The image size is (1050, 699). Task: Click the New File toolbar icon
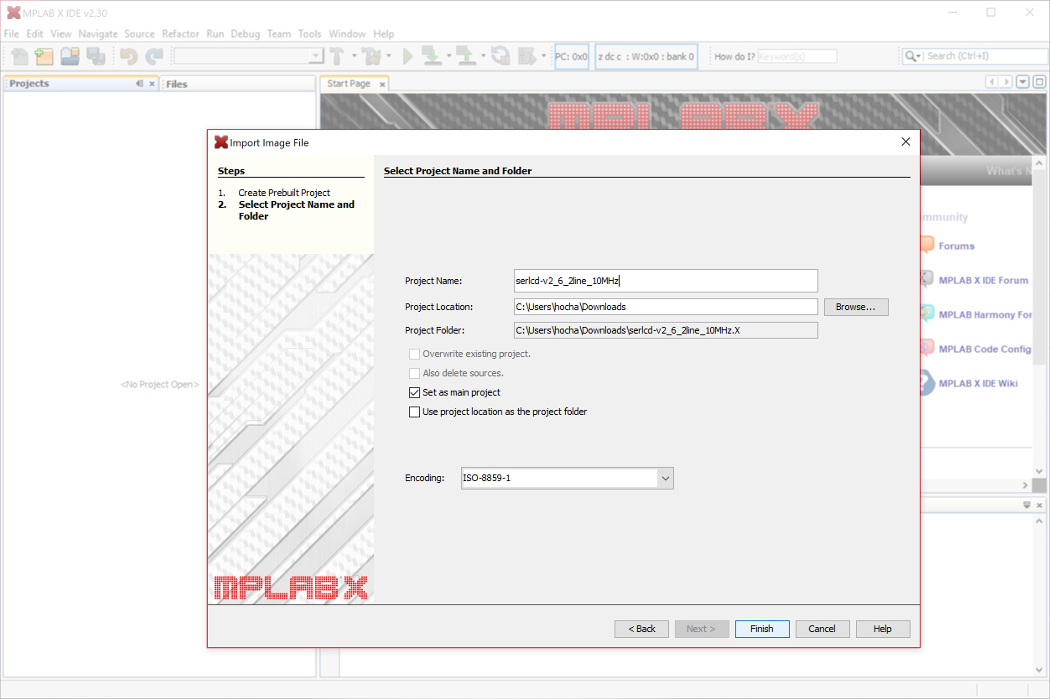click(20, 56)
